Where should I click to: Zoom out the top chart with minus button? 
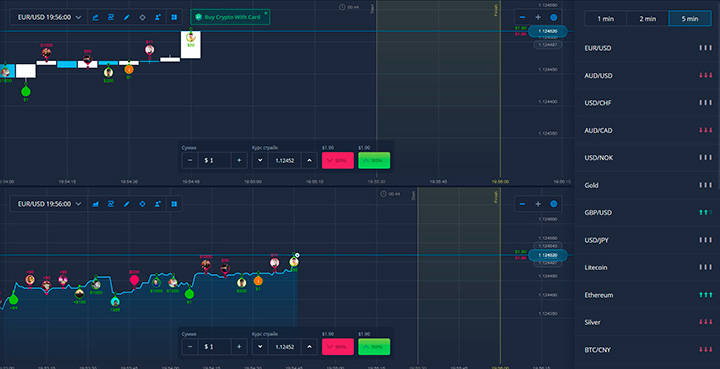[523, 17]
